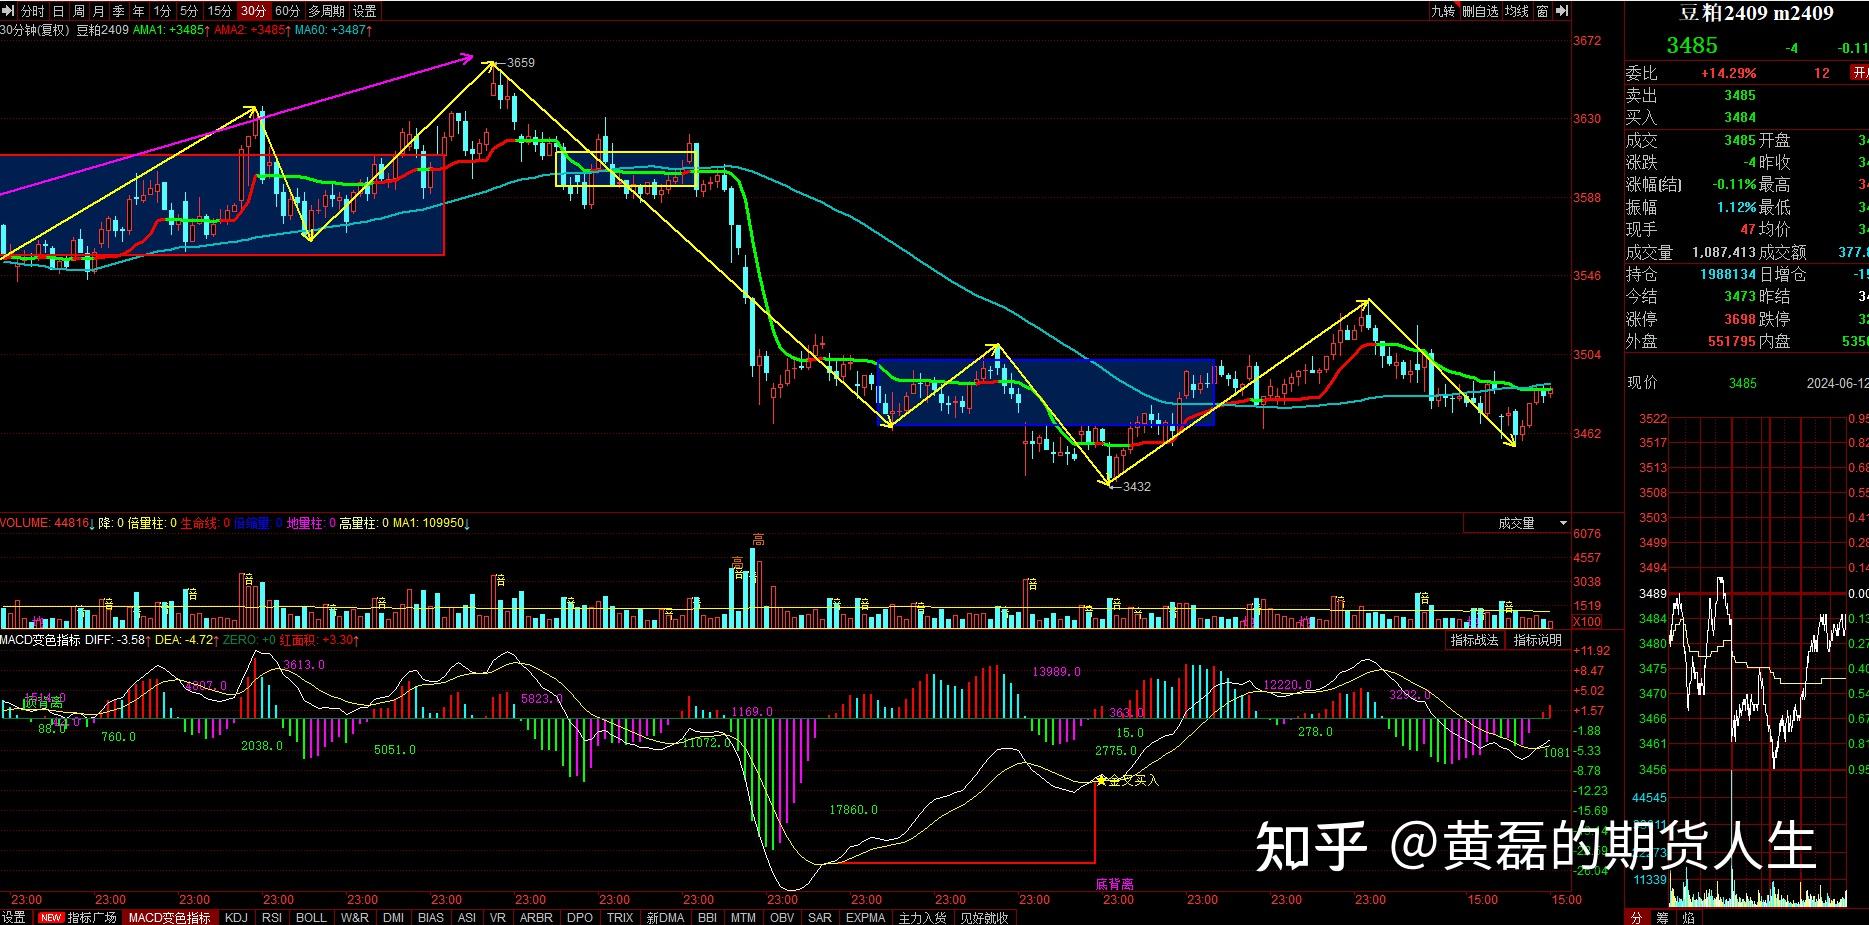The height and width of the screenshot is (925, 1869).
Task: Toggle the 均线 moving average display
Action: coord(1517,11)
